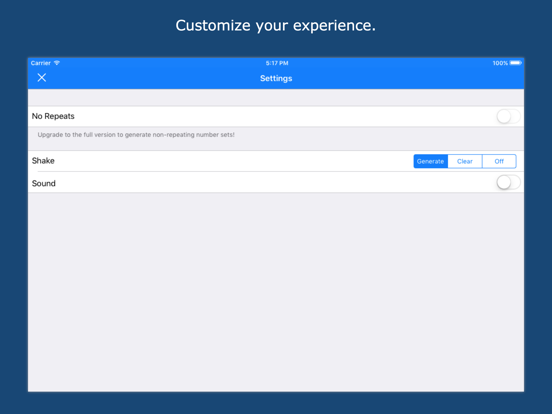The width and height of the screenshot is (552, 414).
Task: Tap the upgrade to full version notice
Action: point(136,134)
